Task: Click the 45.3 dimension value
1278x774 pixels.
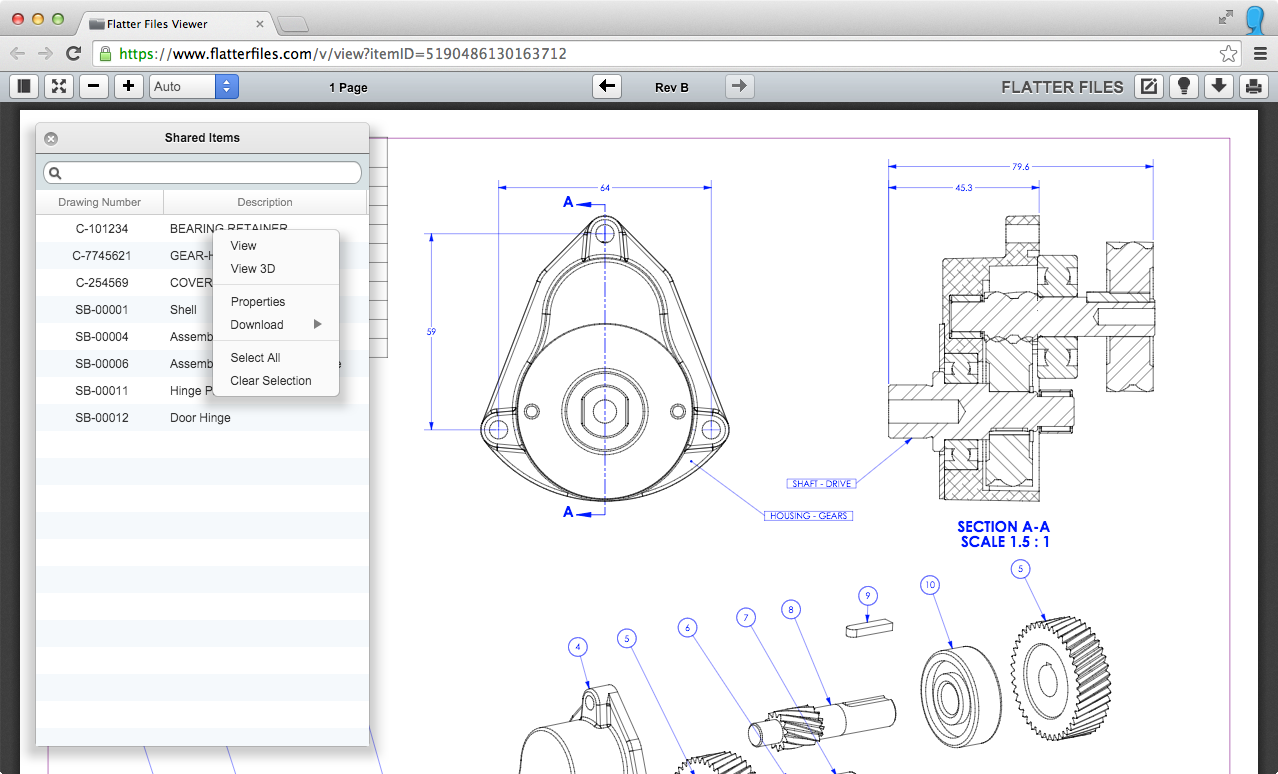Action: coord(964,187)
